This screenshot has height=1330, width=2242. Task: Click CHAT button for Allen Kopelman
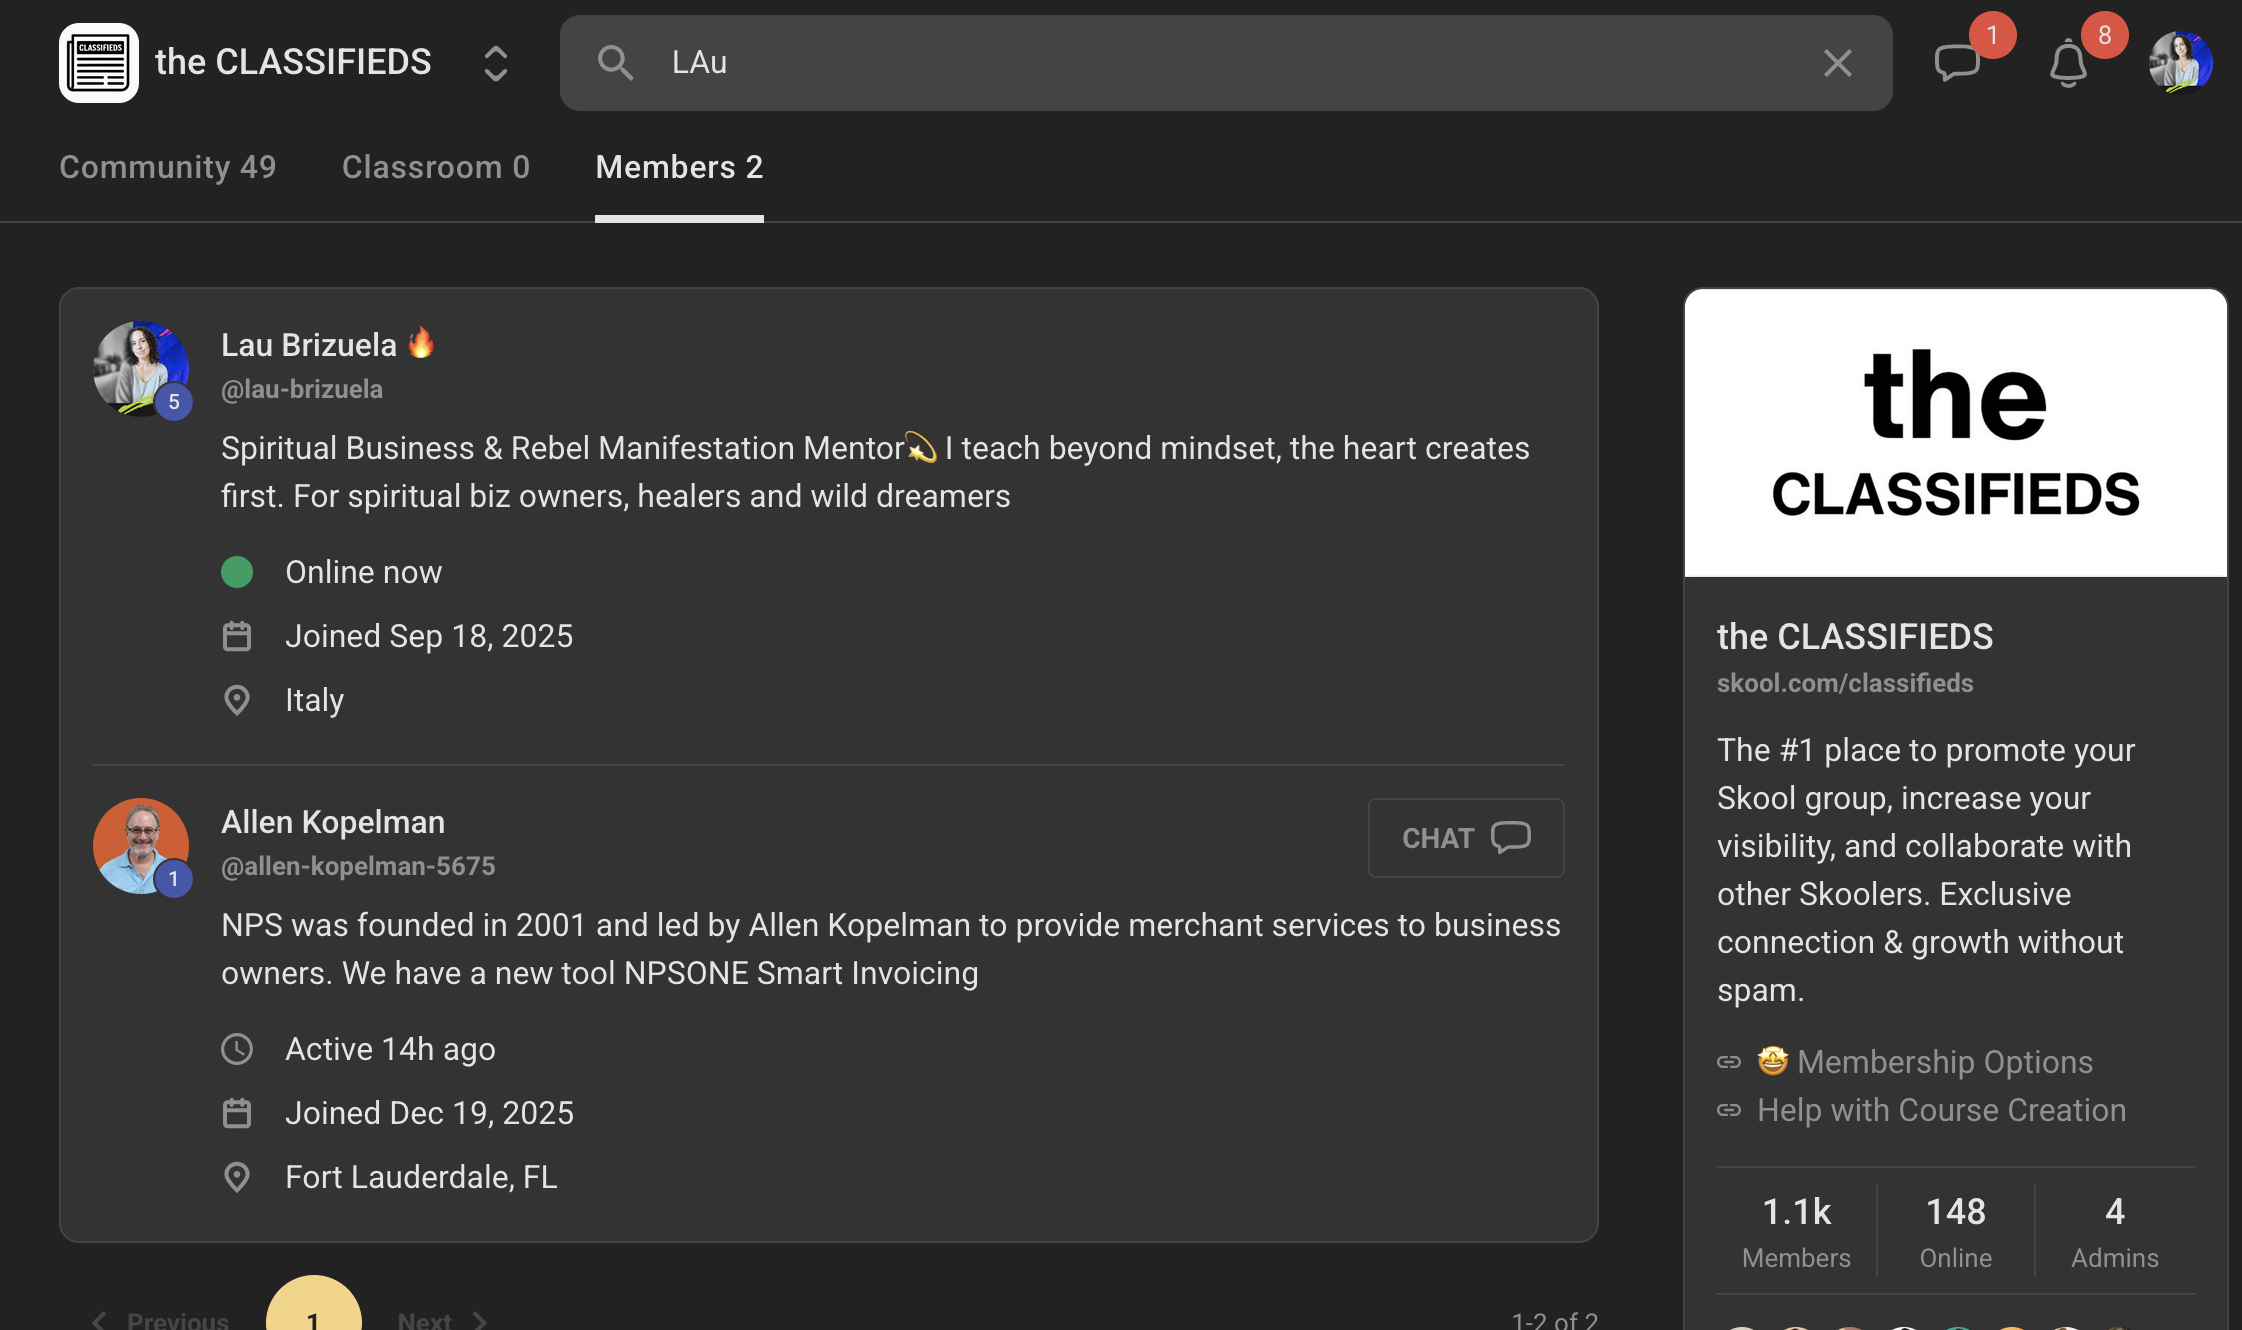[1465, 838]
